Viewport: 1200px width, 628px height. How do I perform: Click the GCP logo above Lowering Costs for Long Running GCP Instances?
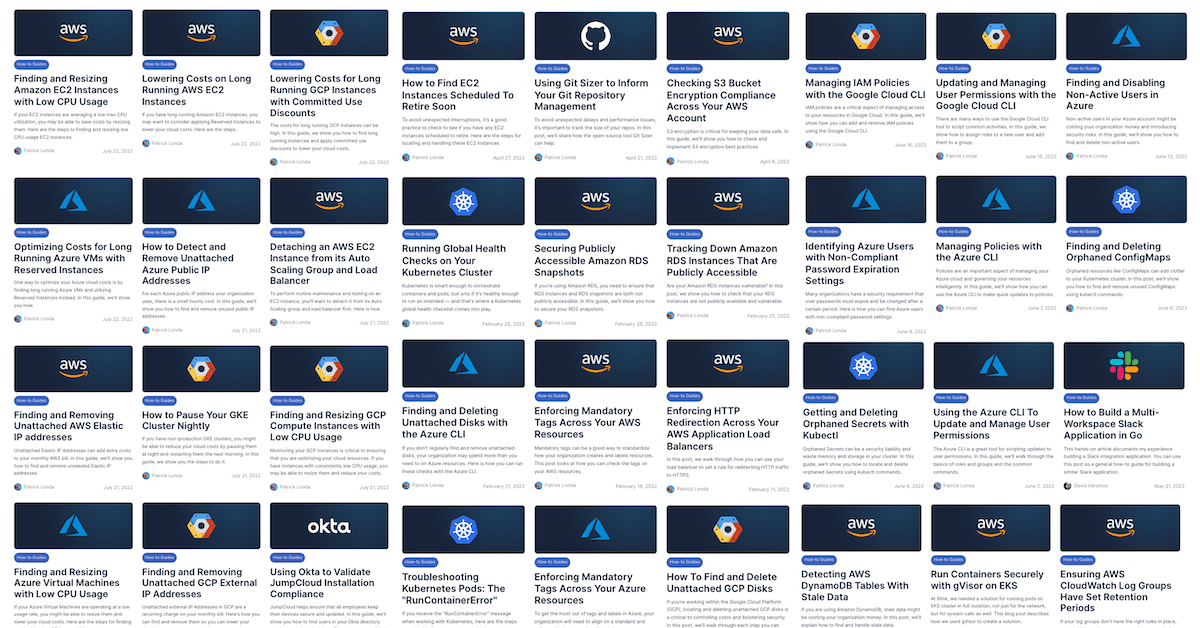tap(329, 33)
